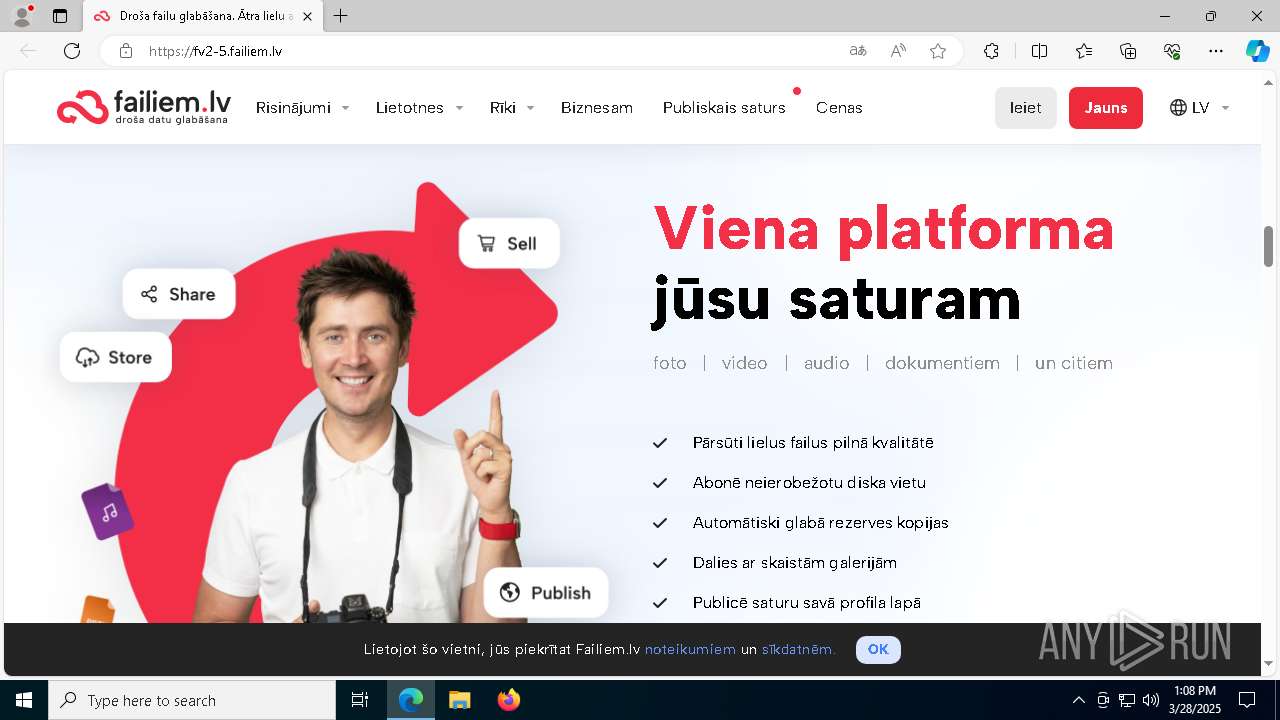Open the Biznesam page
Viewport: 1280px width, 720px height.
point(597,108)
